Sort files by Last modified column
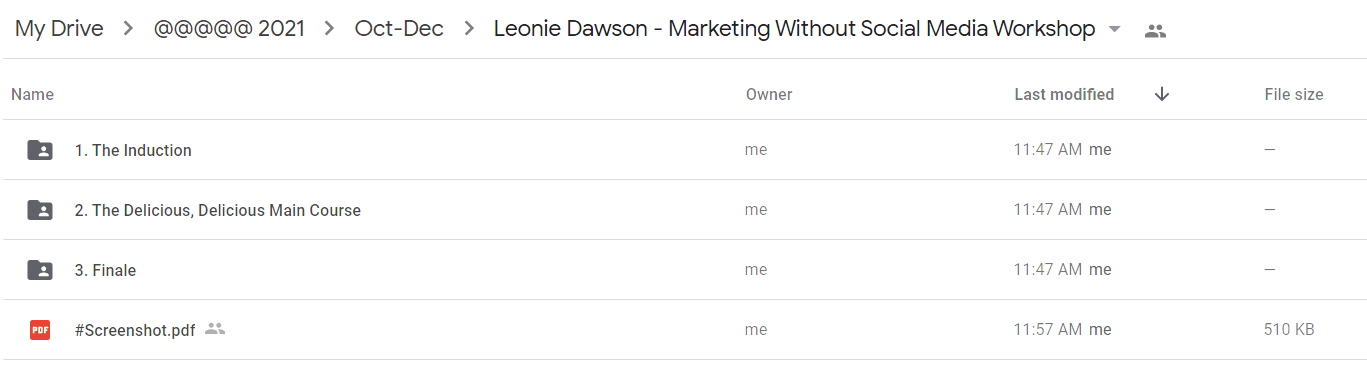 pyautogui.click(x=1064, y=94)
